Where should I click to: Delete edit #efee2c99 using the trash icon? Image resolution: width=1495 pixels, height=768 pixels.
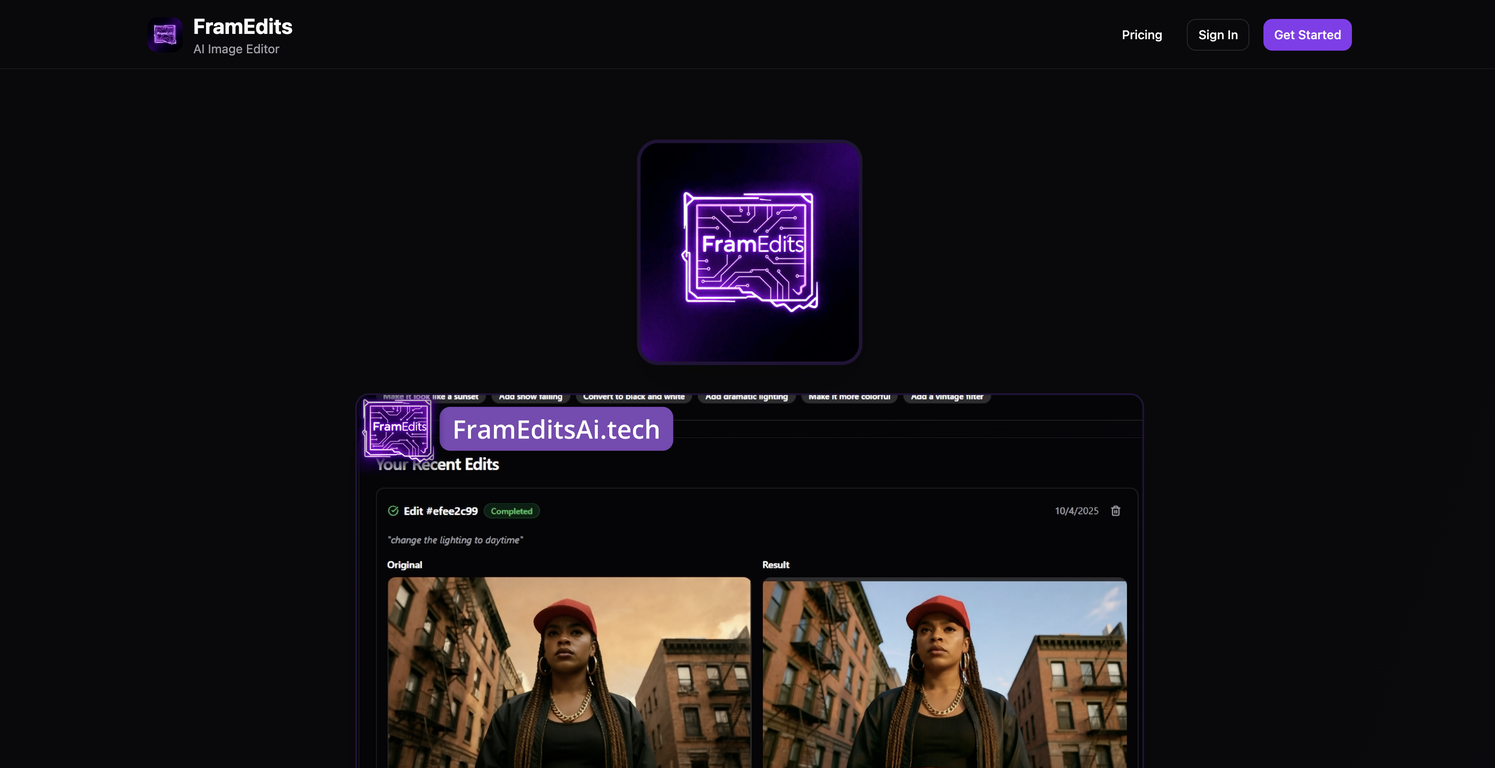click(1115, 510)
